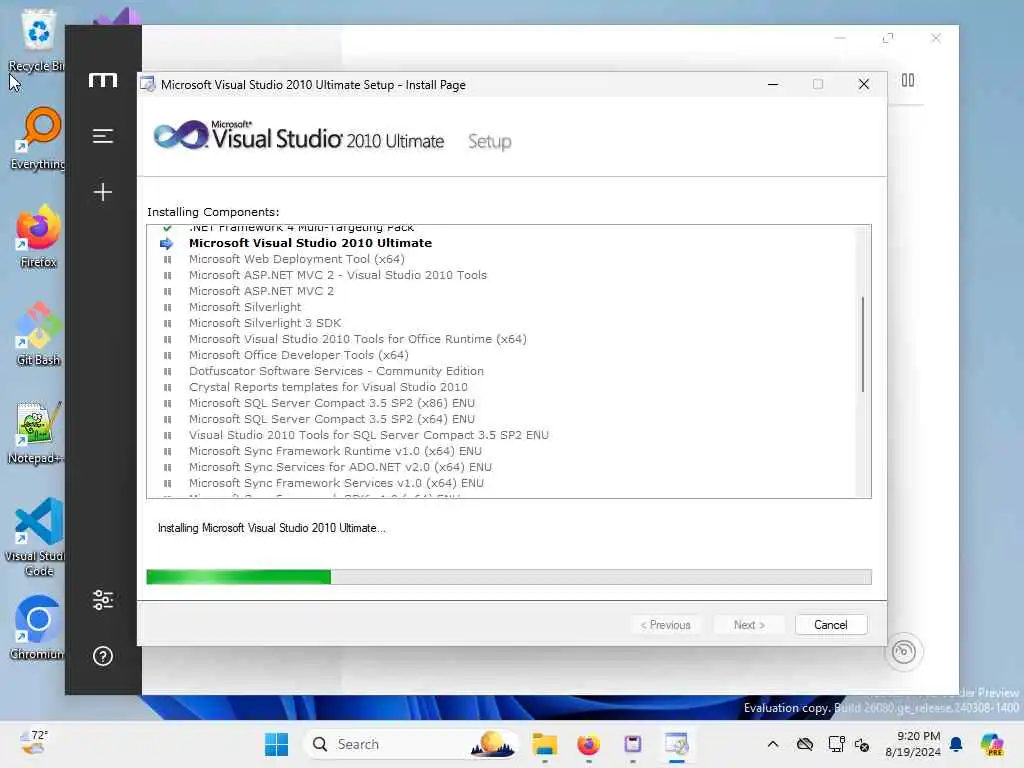Screen dimensions: 1024x768
Task: Open Recycle Bin desktop icon
Action: pyautogui.click(x=37, y=40)
